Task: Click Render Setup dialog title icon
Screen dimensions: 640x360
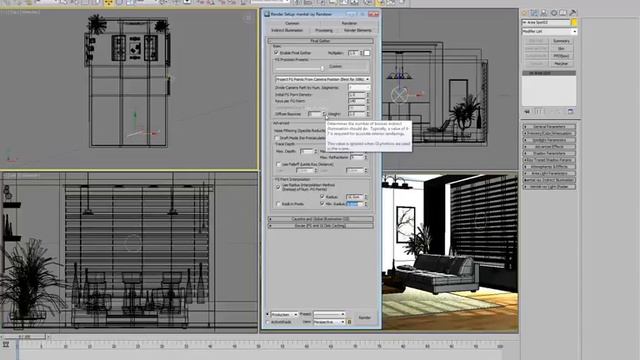Action: 267,14
